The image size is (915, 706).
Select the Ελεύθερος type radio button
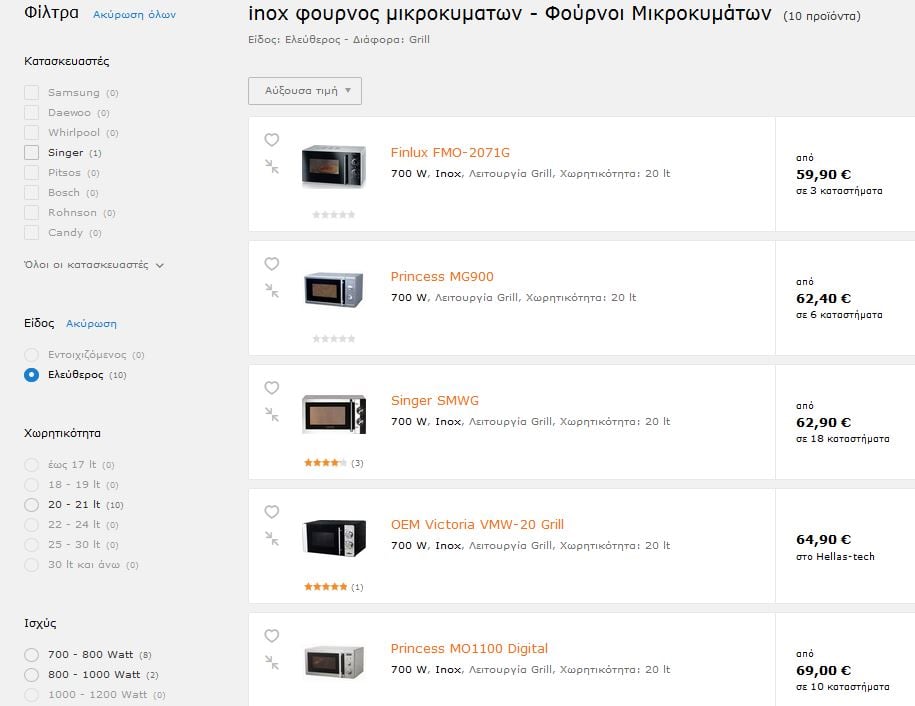[32, 375]
